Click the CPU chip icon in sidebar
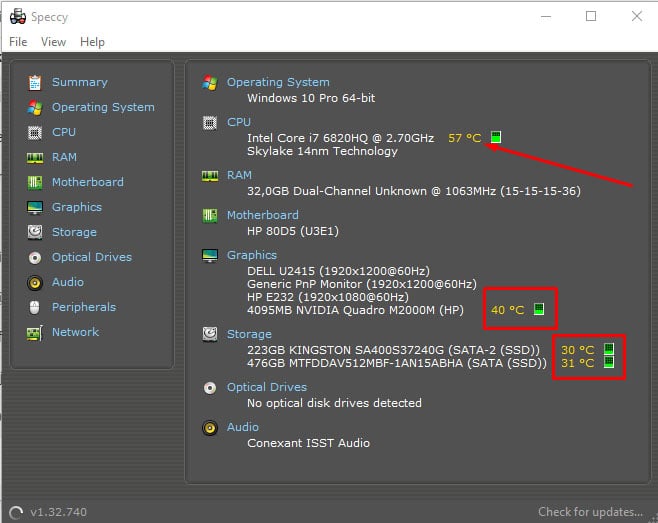658x523 pixels. pyautogui.click(x=35, y=133)
